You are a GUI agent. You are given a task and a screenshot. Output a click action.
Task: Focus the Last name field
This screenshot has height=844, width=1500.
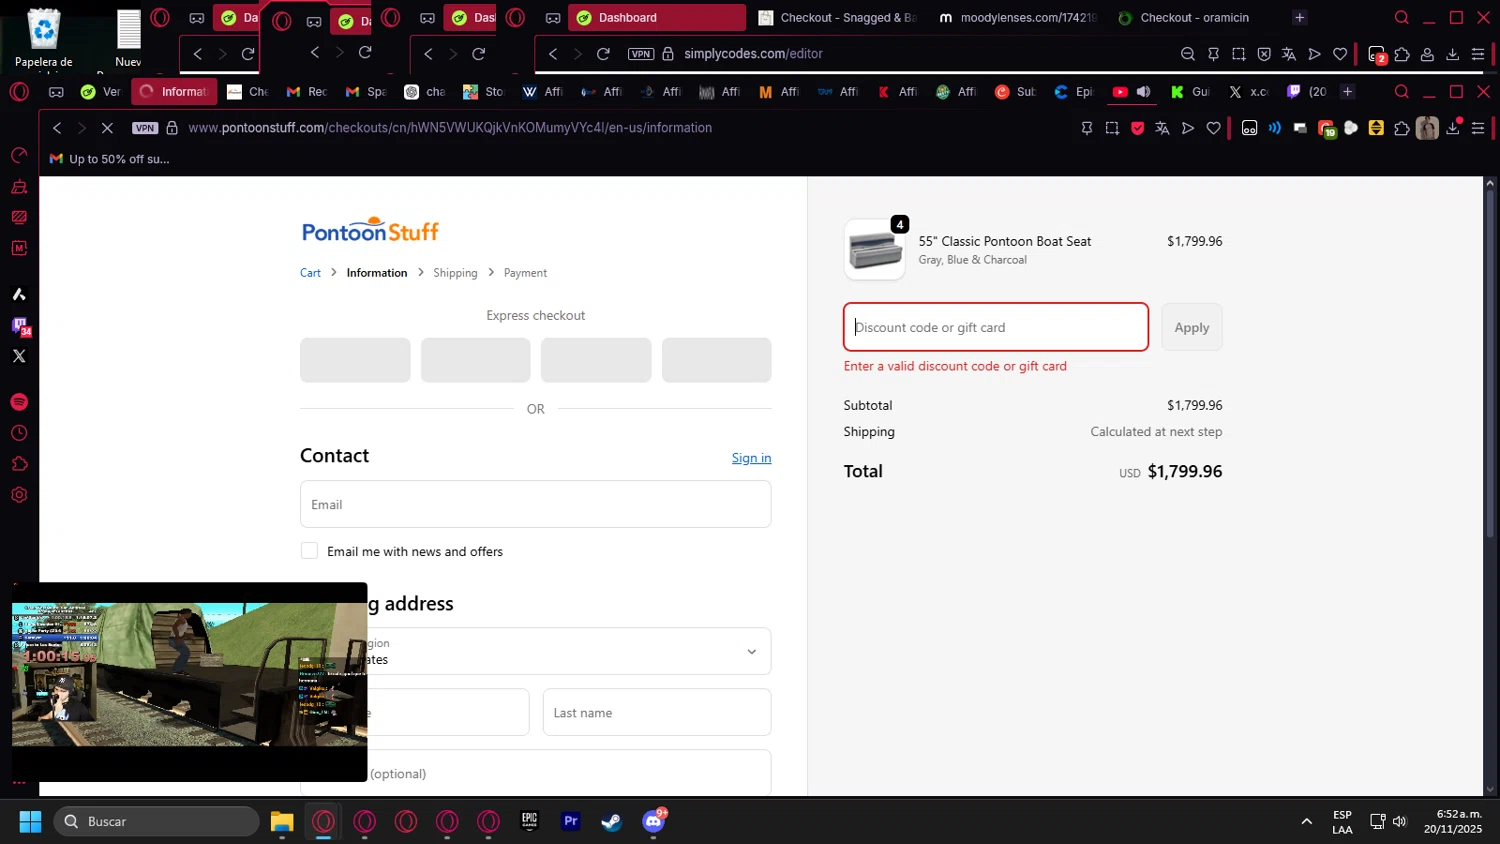(657, 712)
